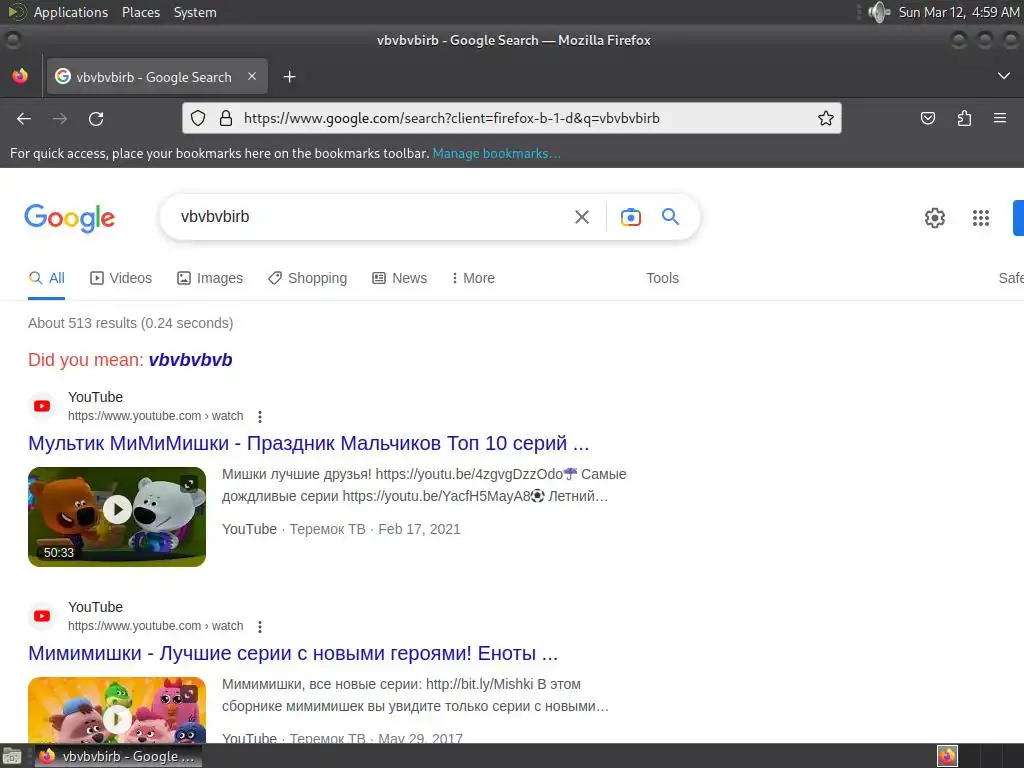Click the Did you mean vbvbvbvb suggestion
This screenshot has height=768, width=1024.
(191, 360)
